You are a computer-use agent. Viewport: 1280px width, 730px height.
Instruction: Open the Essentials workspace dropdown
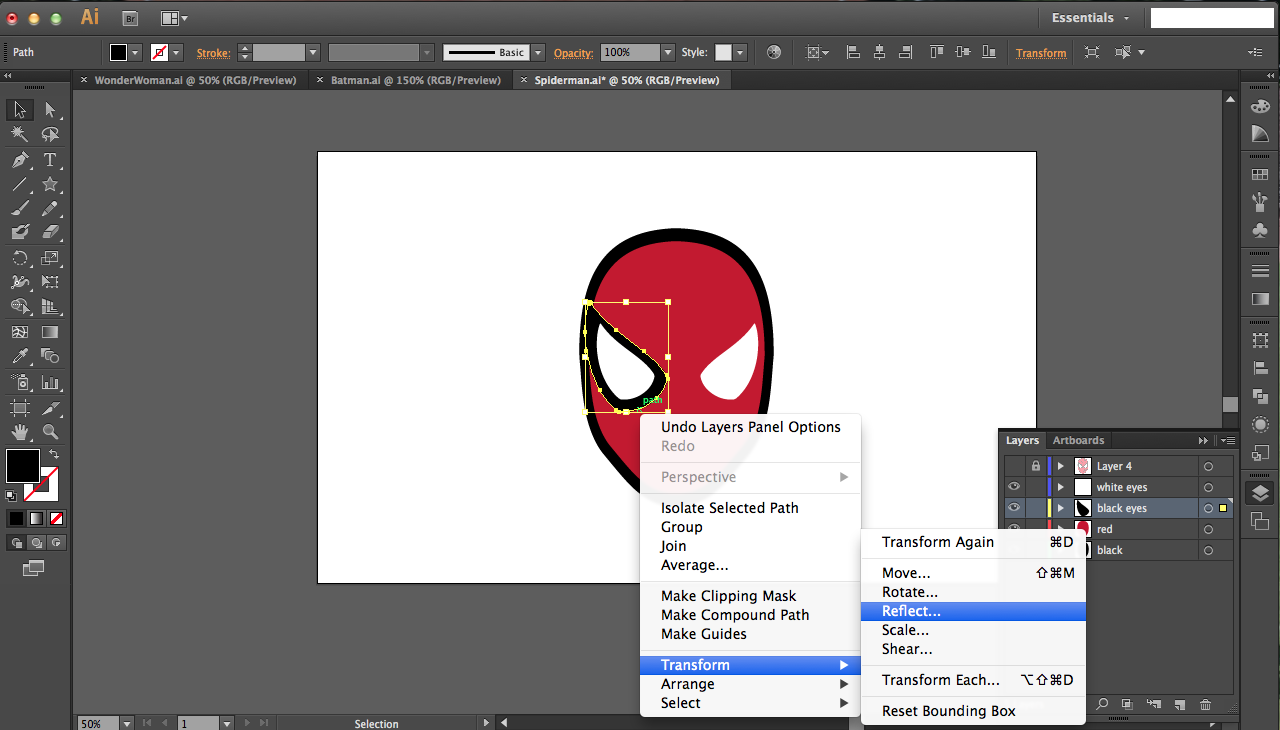pyautogui.click(x=1090, y=18)
